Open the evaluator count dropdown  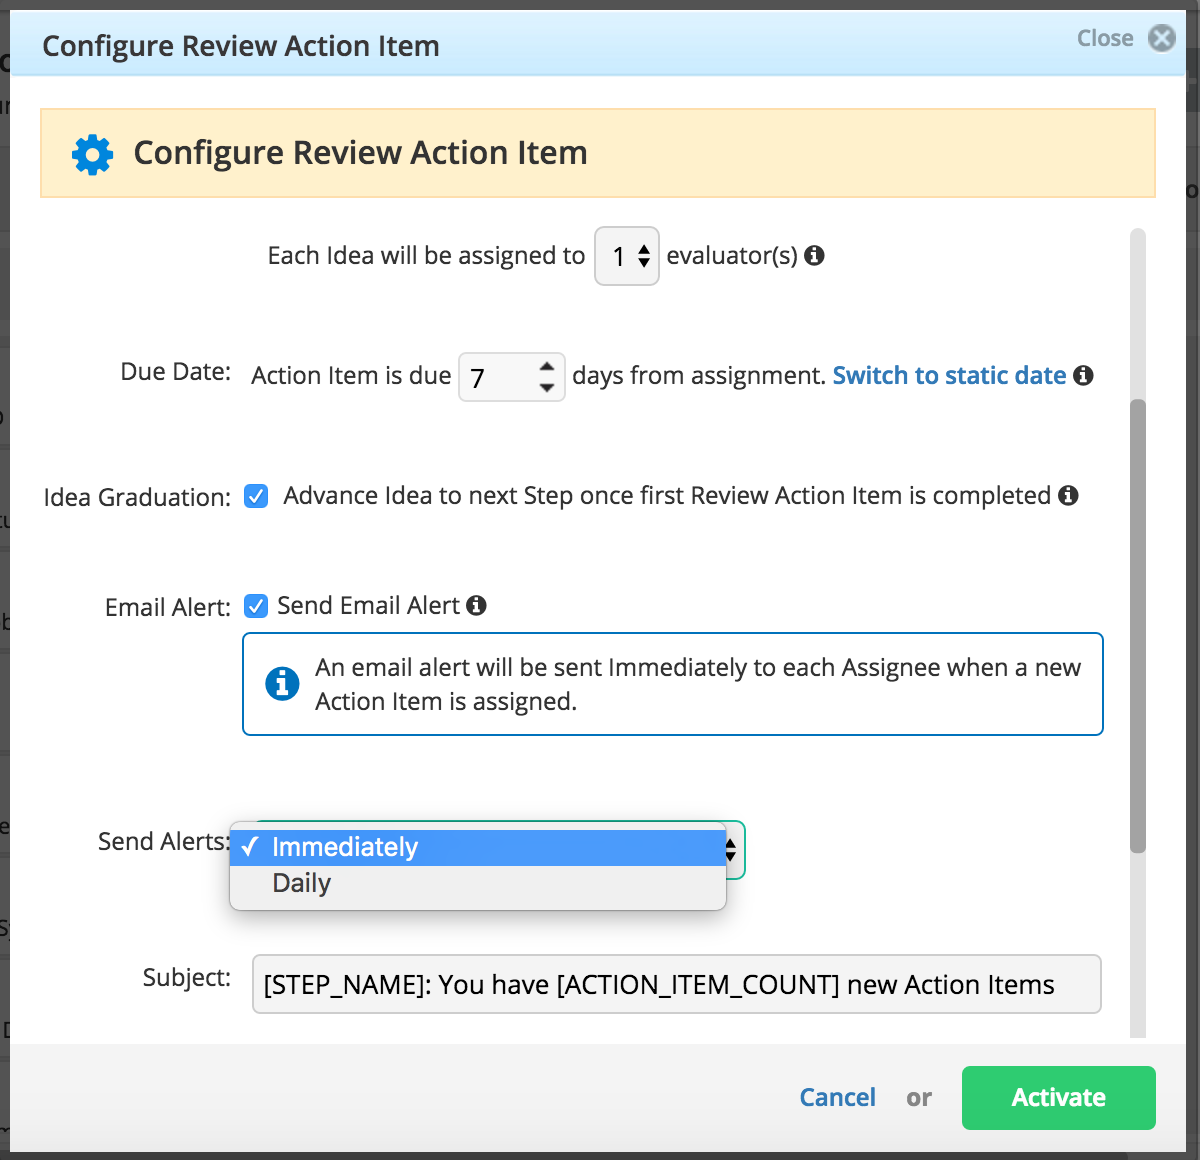[x=627, y=256]
